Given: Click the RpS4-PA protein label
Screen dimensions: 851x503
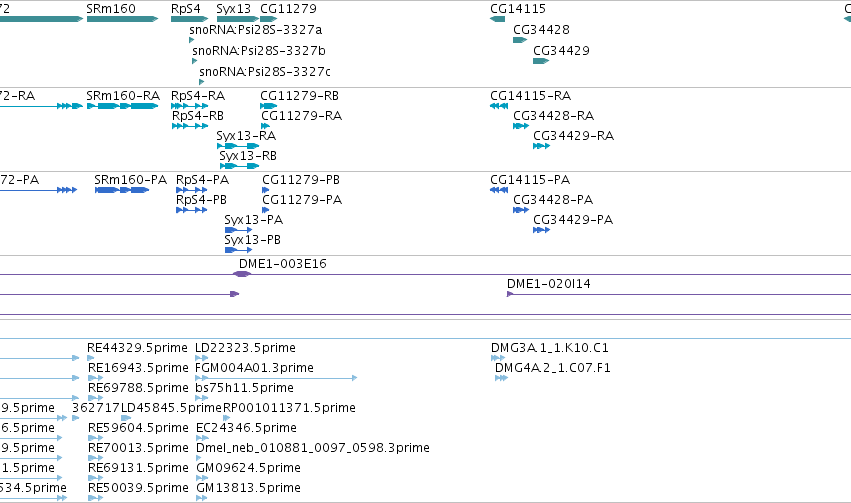Looking at the screenshot, I should [x=202, y=180].
